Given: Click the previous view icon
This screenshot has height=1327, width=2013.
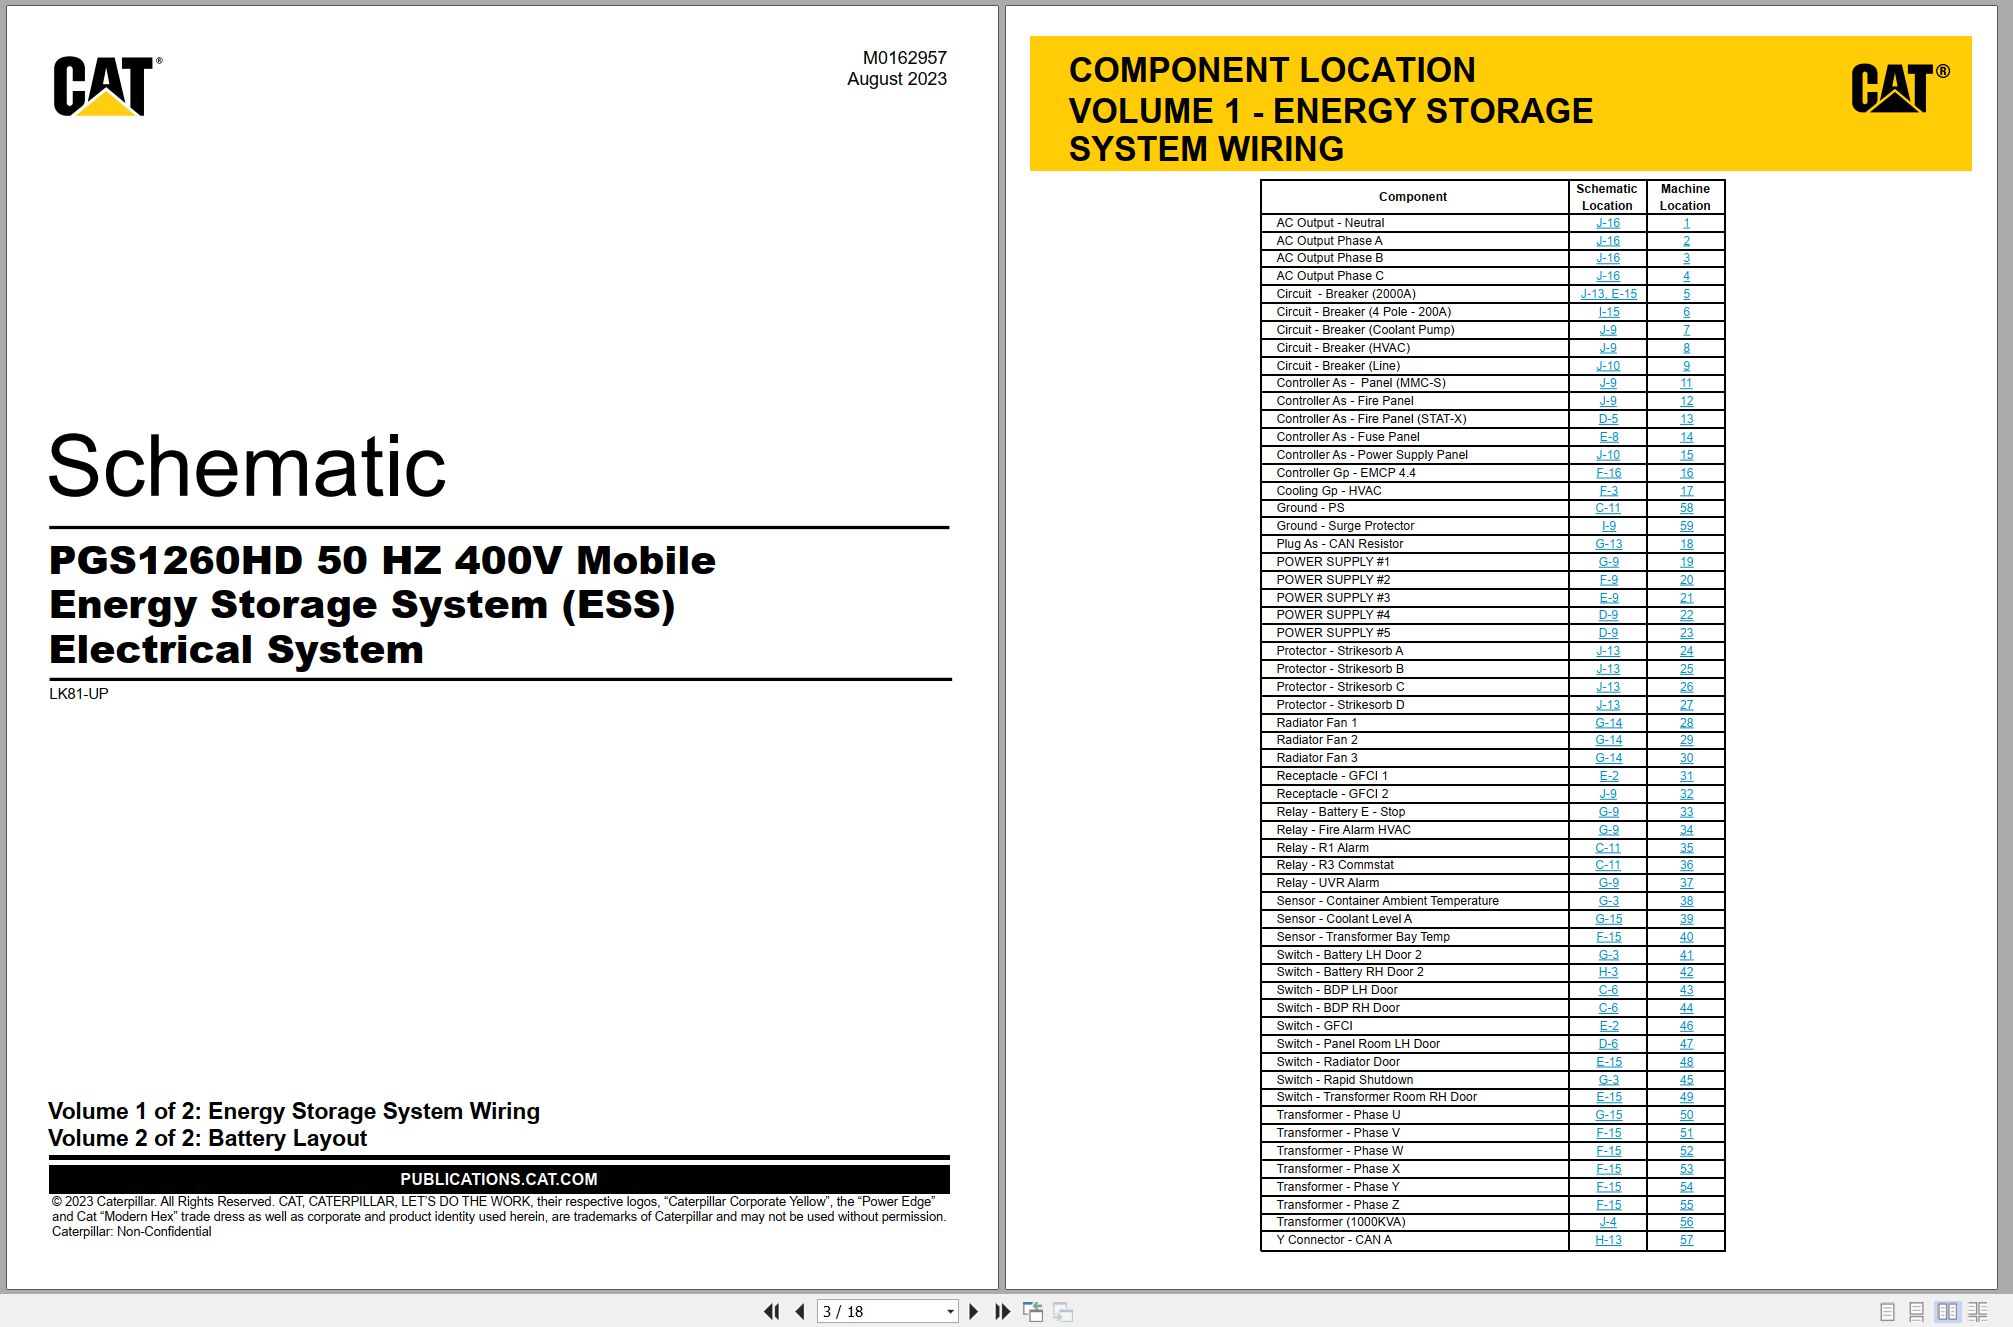Looking at the screenshot, I should click(1033, 1311).
